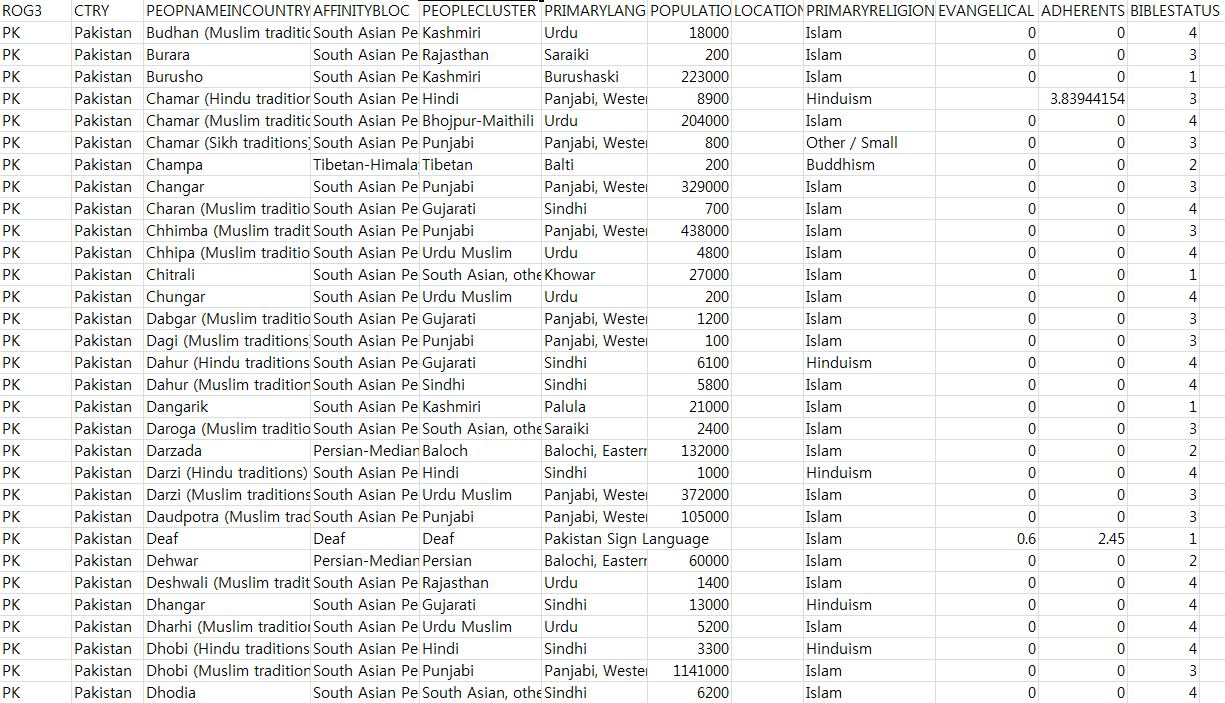Select the population value 27000
Image resolution: width=1225 pixels, height=703 pixels.
click(689, 275)
